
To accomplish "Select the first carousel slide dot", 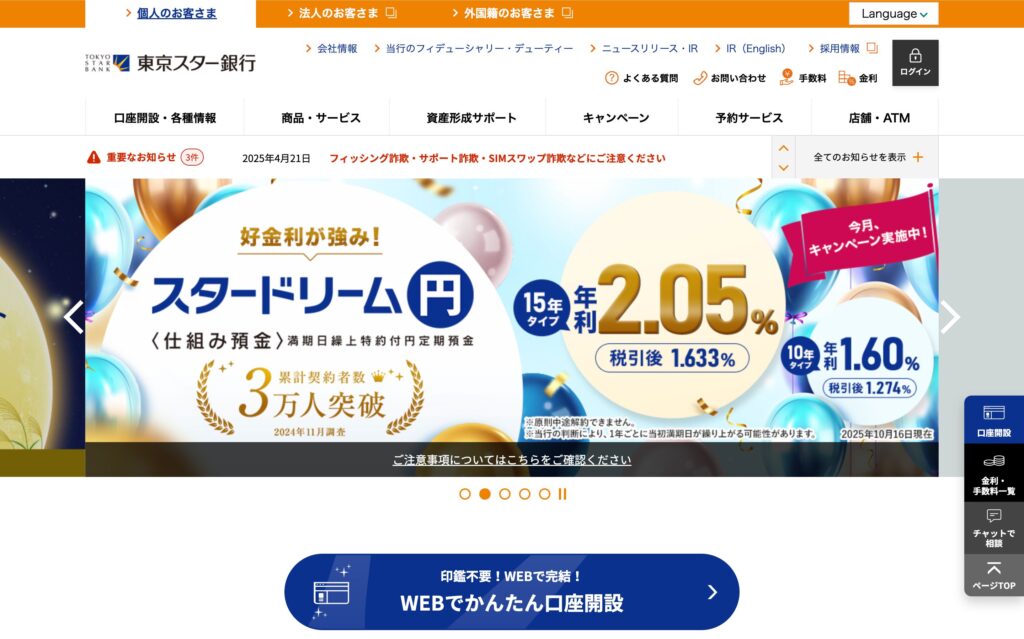I will point(465,494).
